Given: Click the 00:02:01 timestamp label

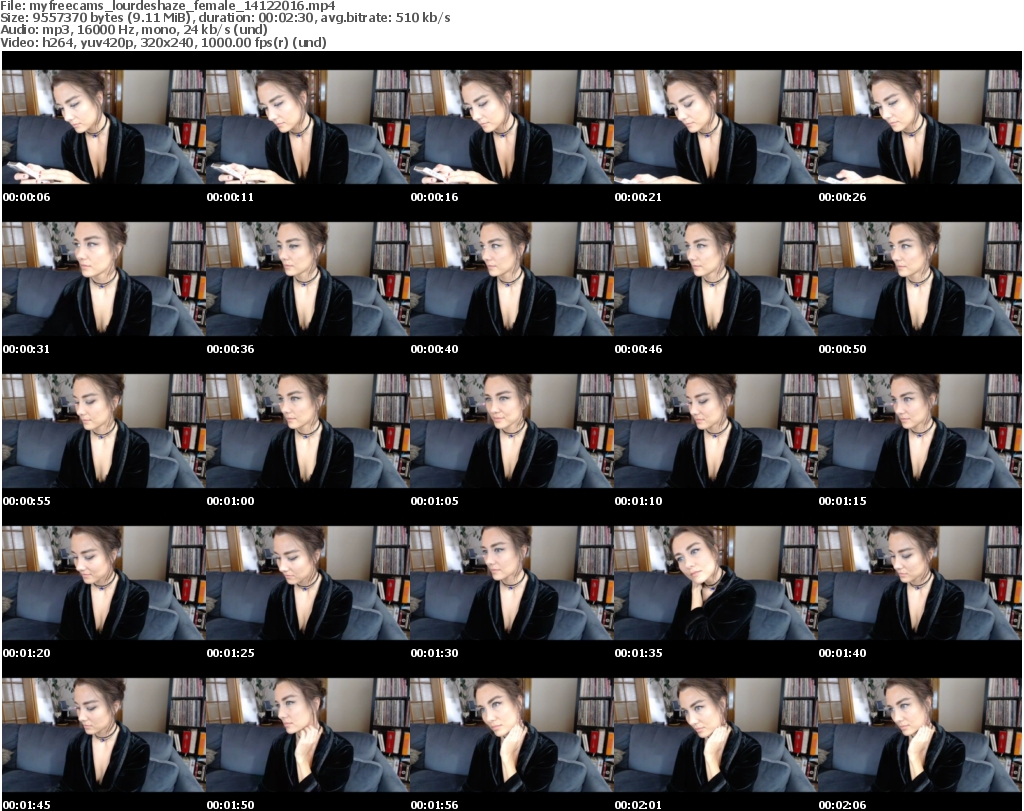Looking at the screenshot, I should click(638, 805).
